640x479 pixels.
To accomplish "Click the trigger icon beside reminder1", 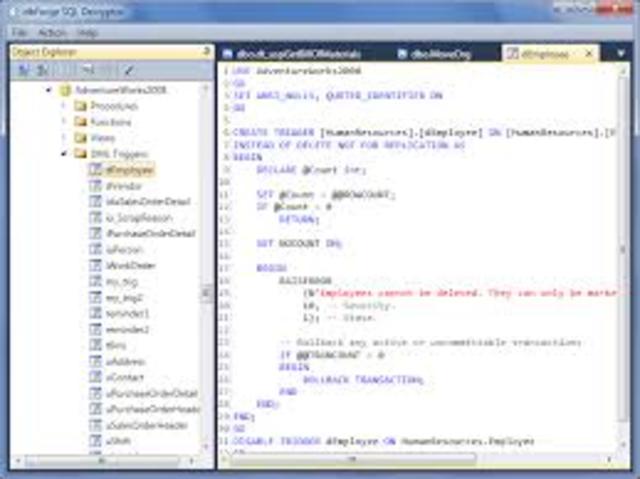I will click(x=95, y=313).
